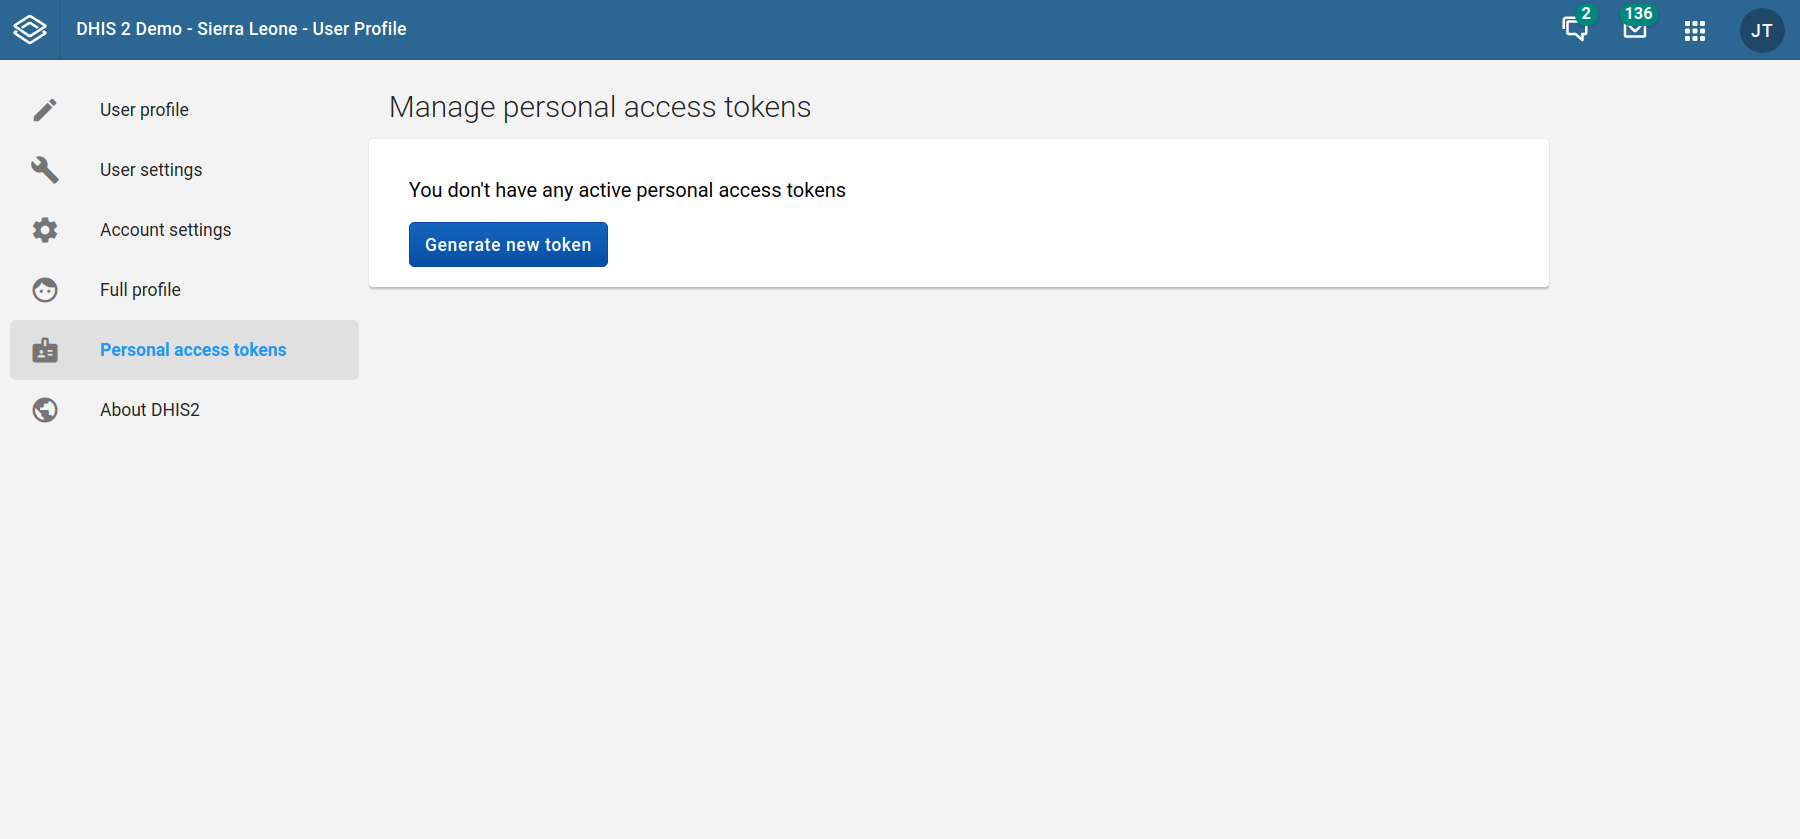The image size is (1800, 839).
Task: Click the face icon beside Full profile
Action: (45, 290)
